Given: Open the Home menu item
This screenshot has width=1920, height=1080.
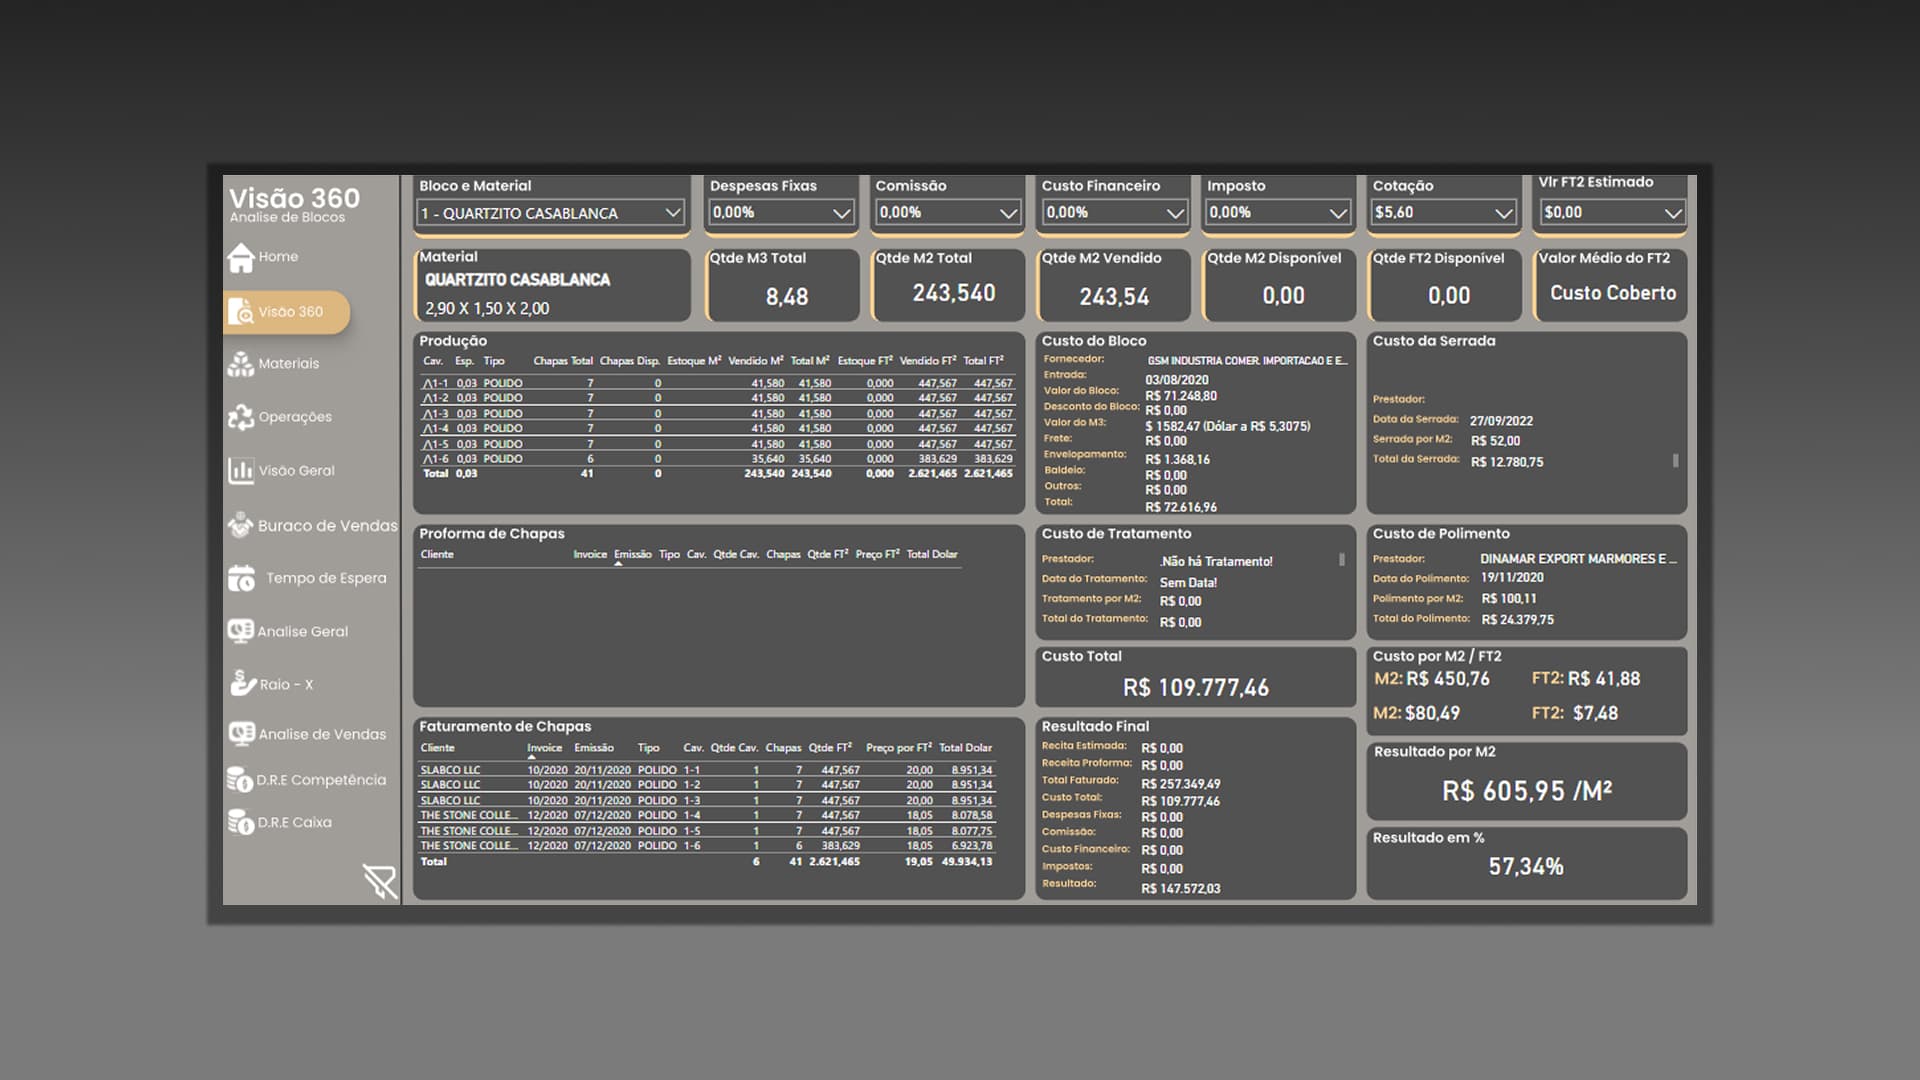Looking at the screenshot, I should tap(278, 257).
